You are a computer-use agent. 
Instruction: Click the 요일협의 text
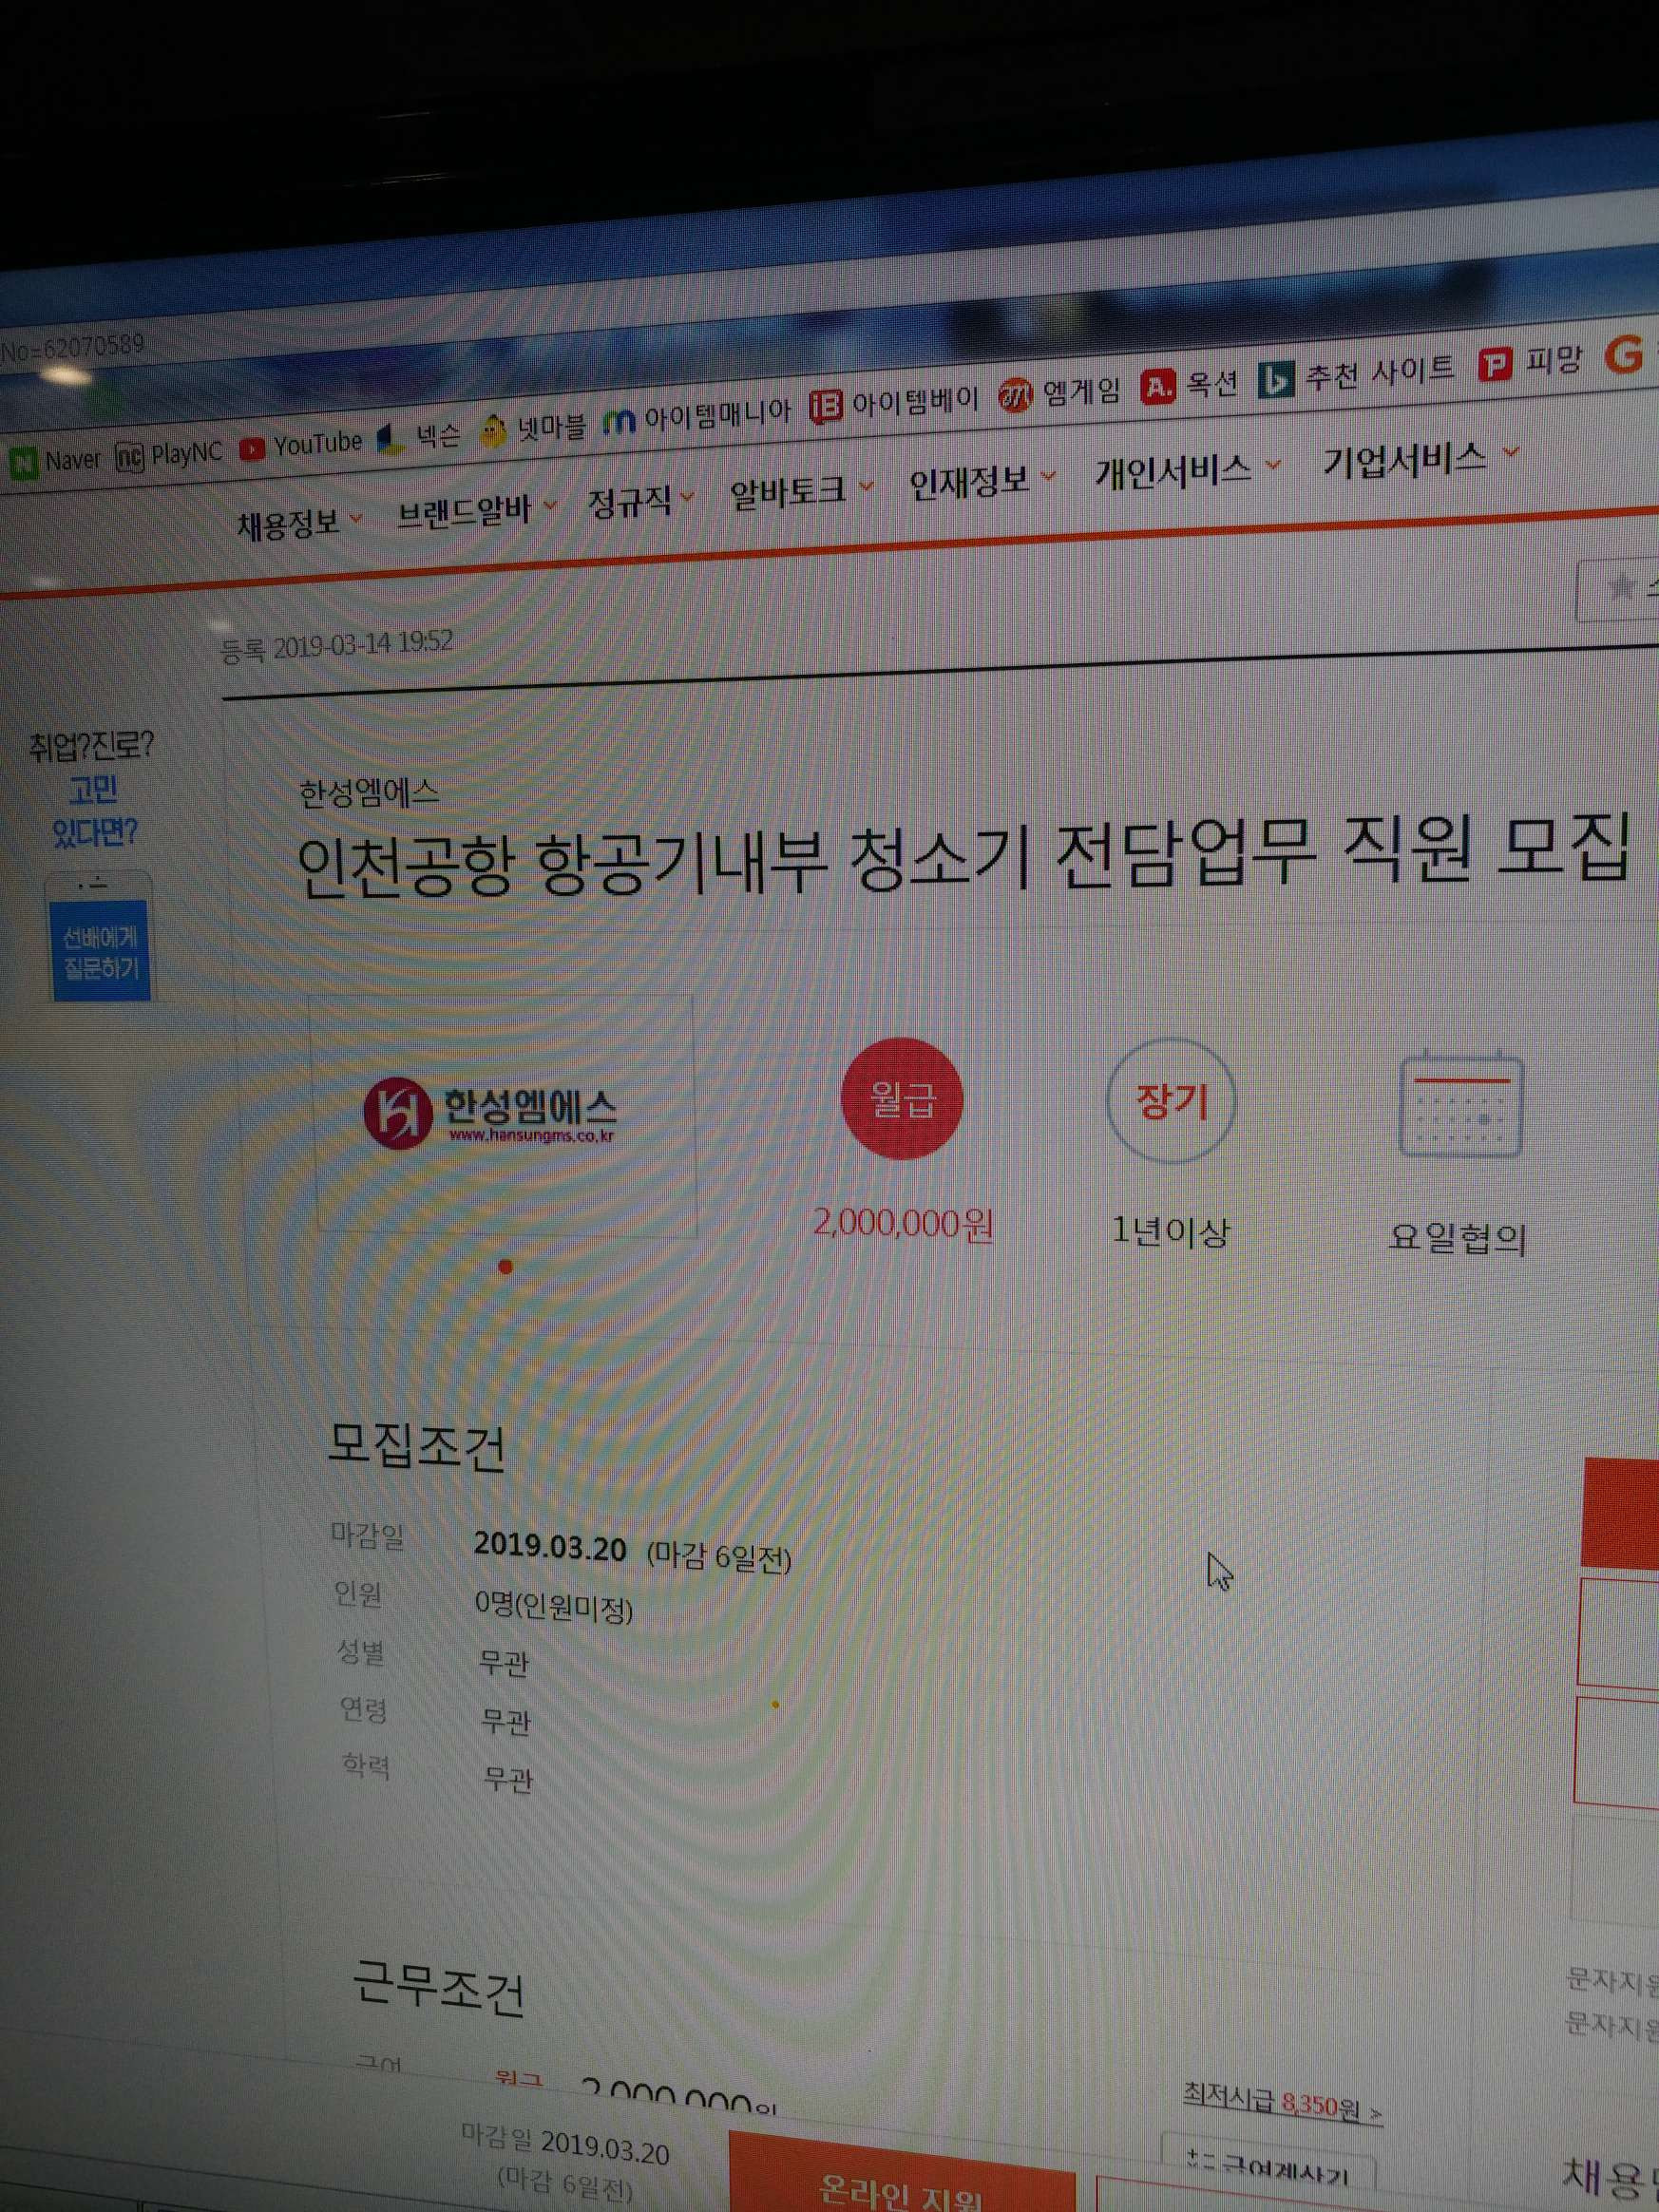[x=1457, y=1238]
